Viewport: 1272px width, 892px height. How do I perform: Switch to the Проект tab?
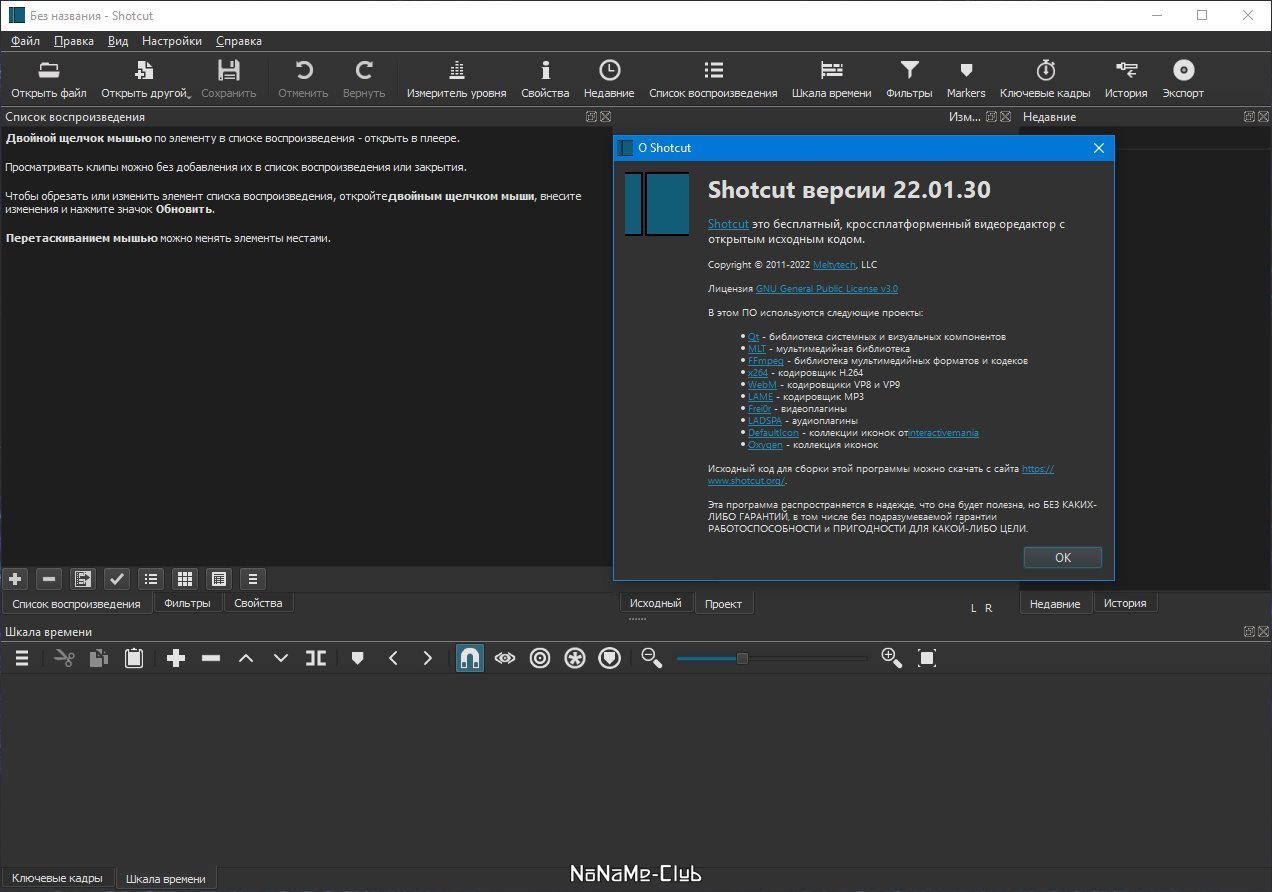[723, 604]
